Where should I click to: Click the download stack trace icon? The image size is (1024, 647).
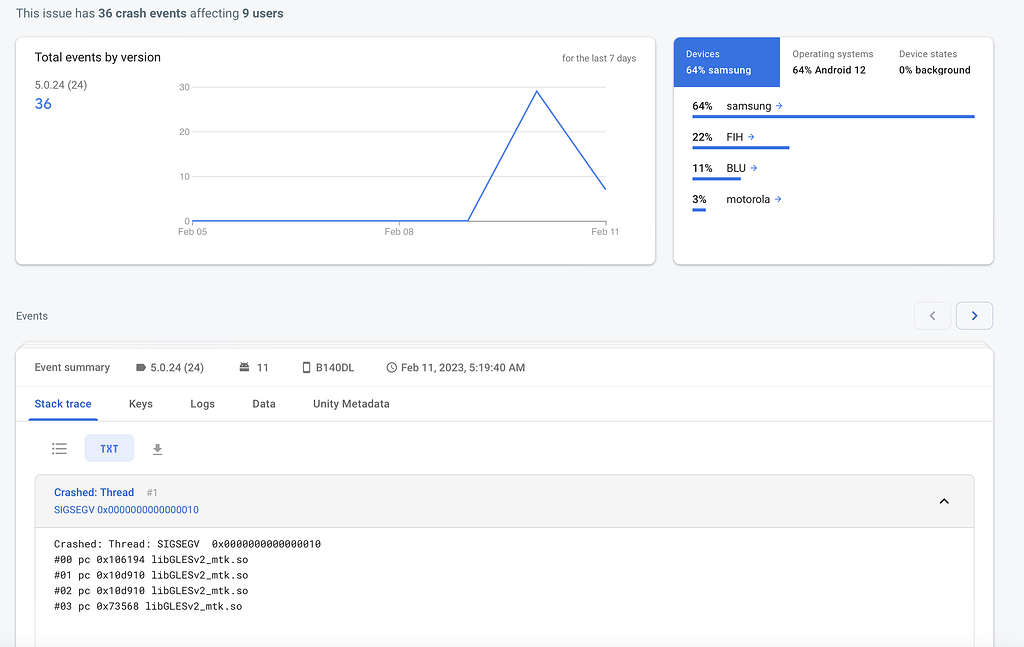[x=157, y=449]
